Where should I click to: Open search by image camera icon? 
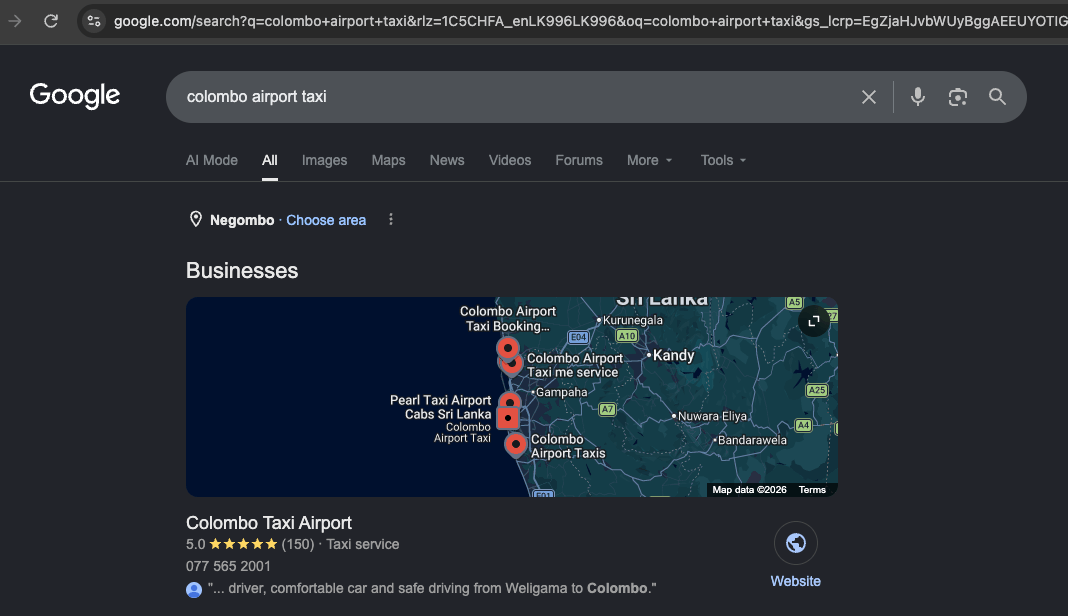click(958, 97)
